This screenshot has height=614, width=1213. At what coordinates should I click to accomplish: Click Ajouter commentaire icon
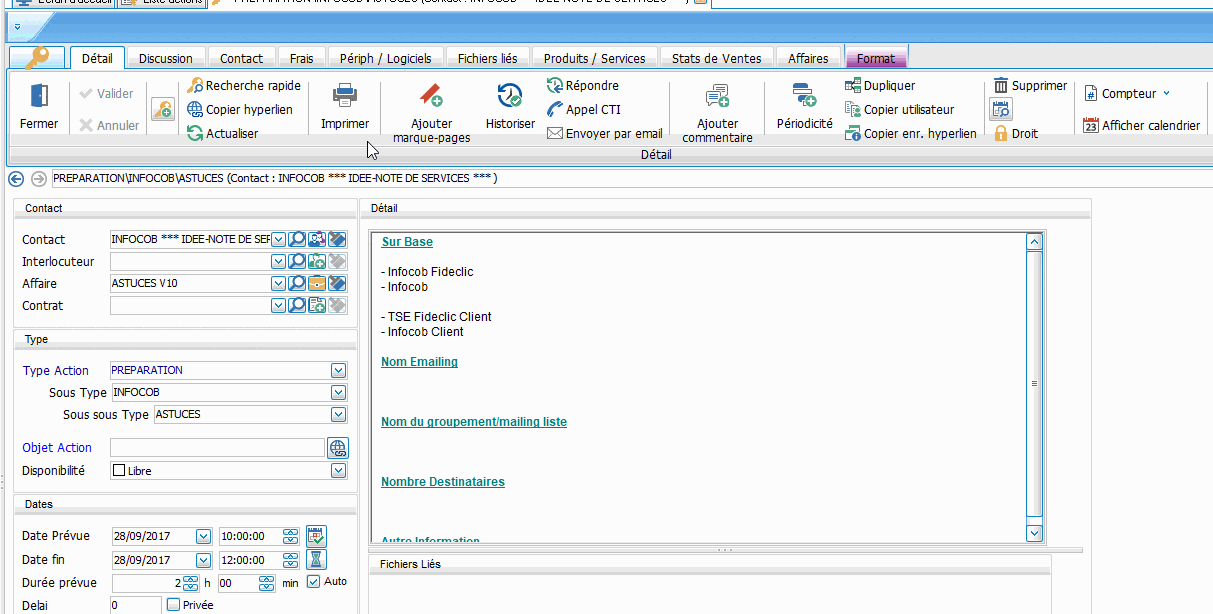pos(717,97)
